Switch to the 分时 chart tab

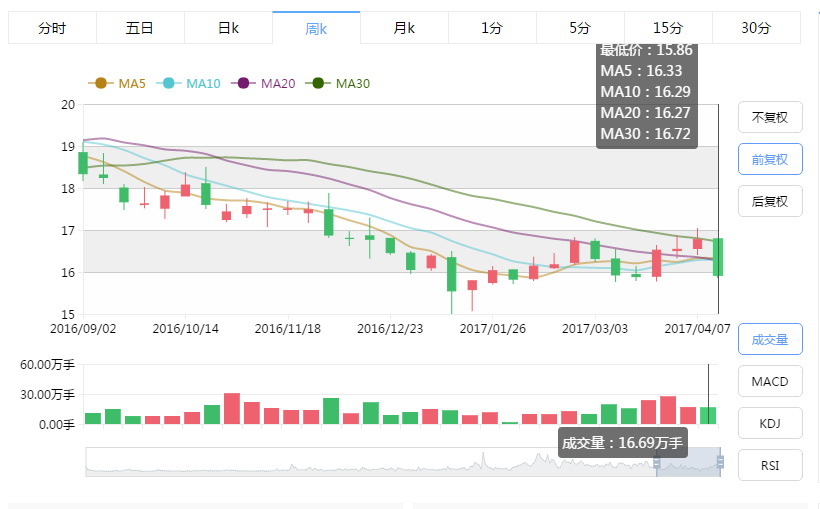point(52,28)
